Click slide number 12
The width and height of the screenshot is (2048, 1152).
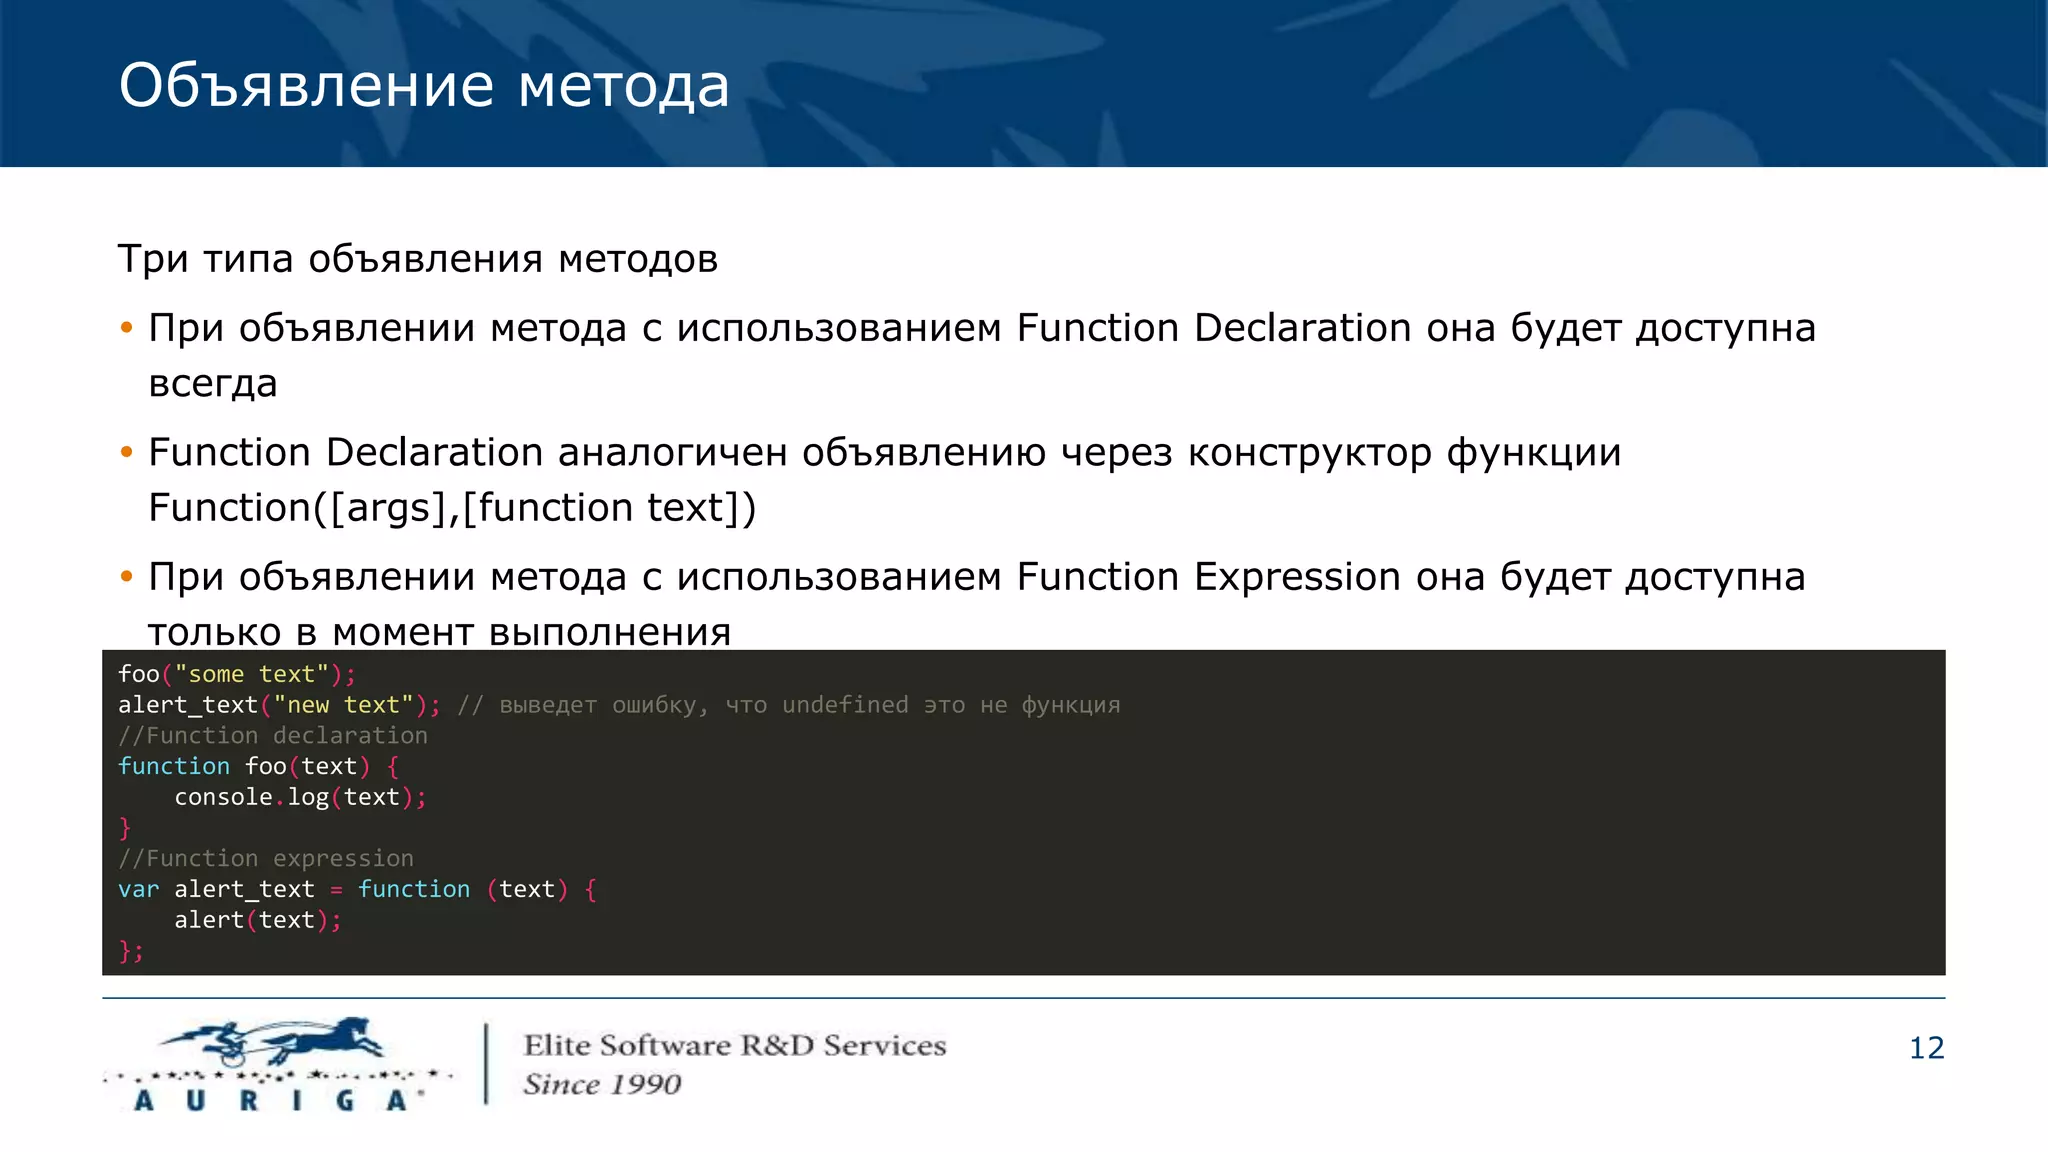pyautogui.click(x=1926, y=1048)
